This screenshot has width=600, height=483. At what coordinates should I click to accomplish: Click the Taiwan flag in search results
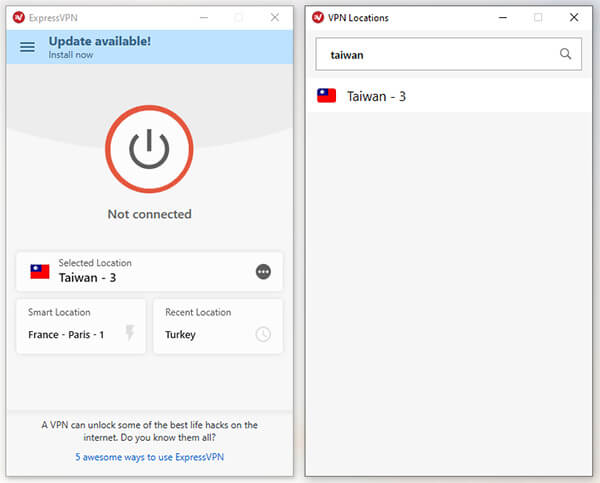pos(326,96)
